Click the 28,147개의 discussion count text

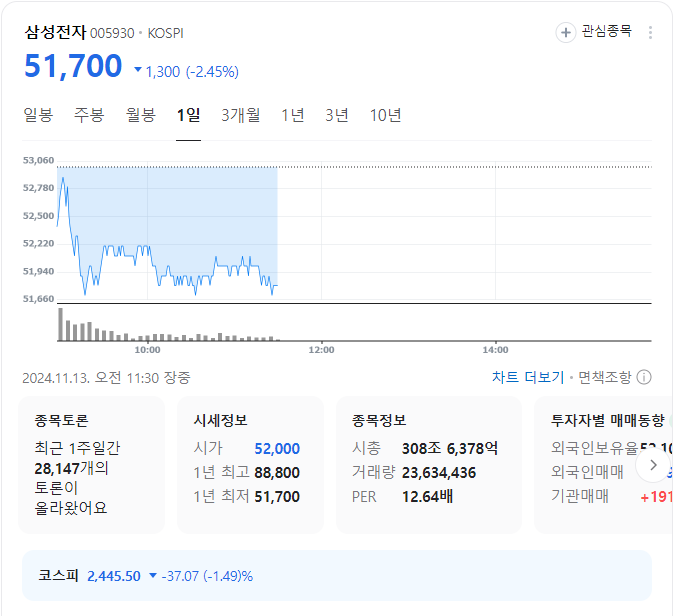[72, 468]
